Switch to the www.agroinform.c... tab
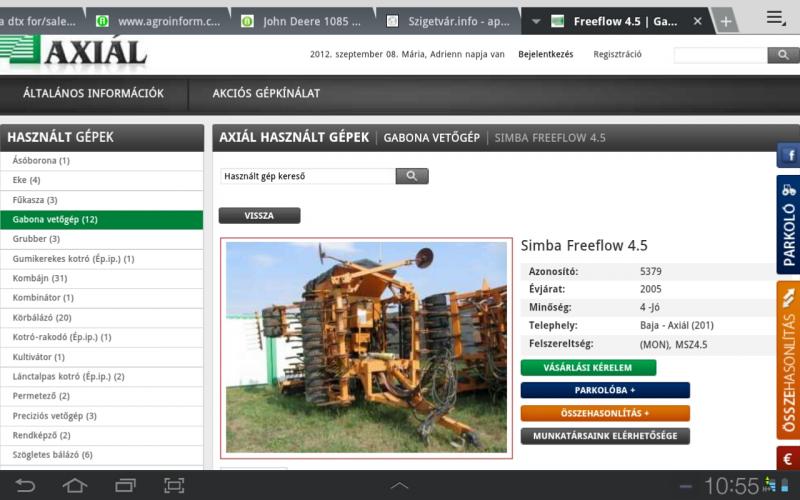The image size is (800, 500). coord(158,21)
